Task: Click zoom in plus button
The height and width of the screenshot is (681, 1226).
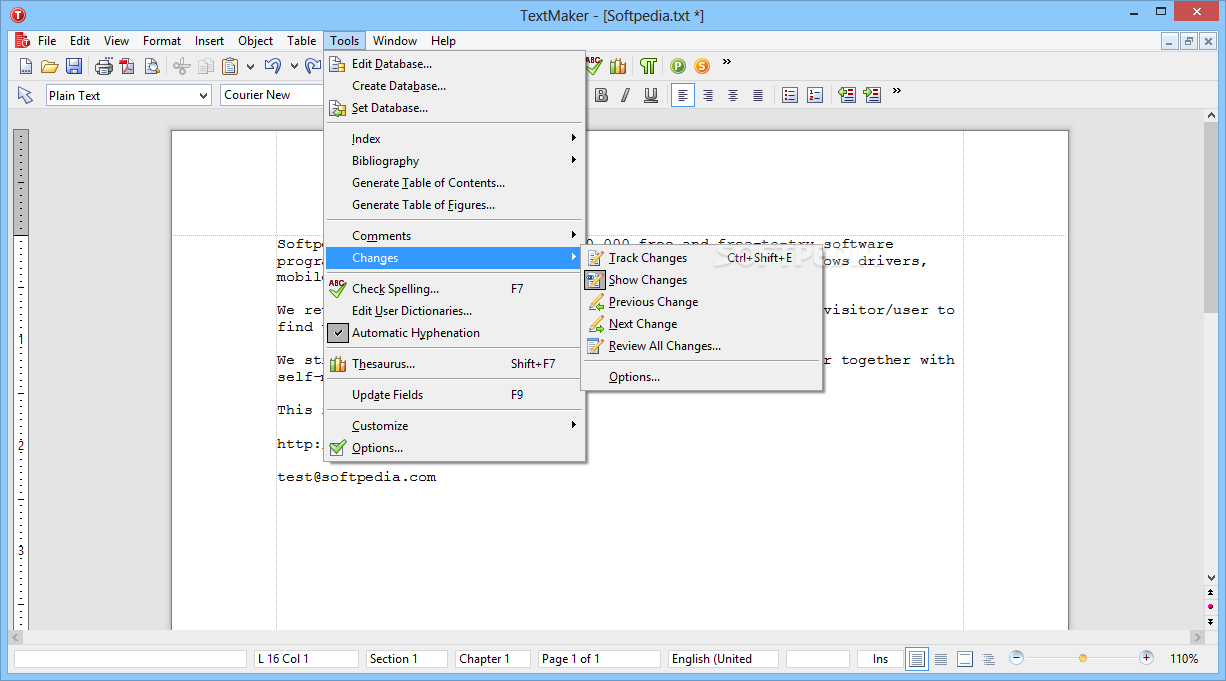Action: tap(1146, 658)
